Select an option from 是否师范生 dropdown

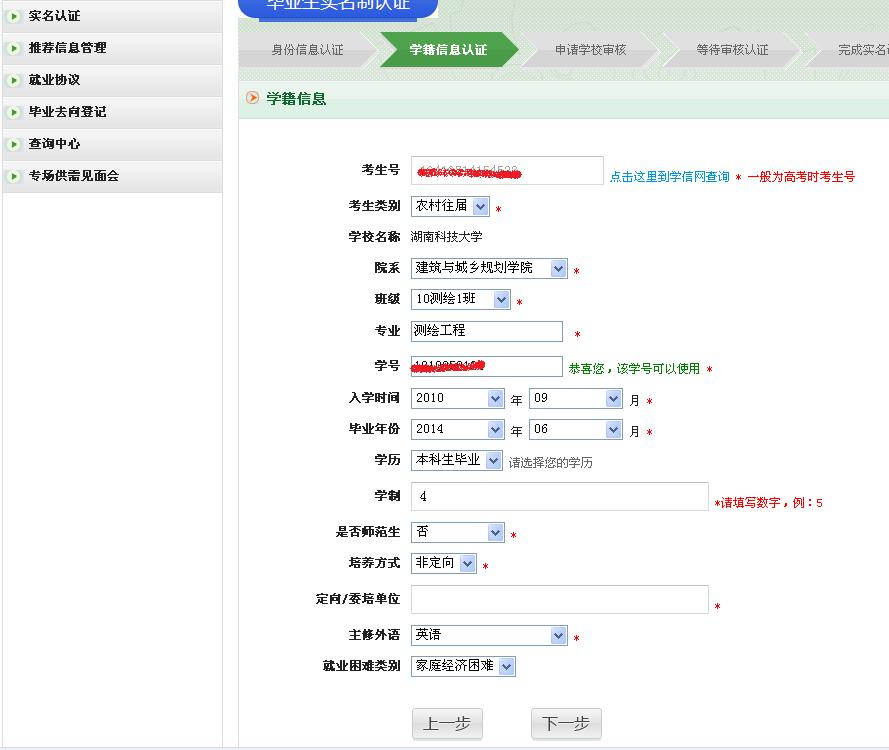click(x=495, y=533)
